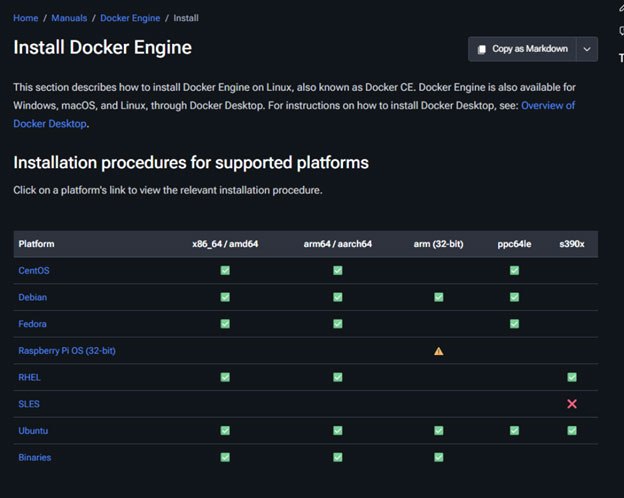Click Fedora x86_64 check mark
The width and height of the screenshot is (624, 498).
click(x=225, y=324)
